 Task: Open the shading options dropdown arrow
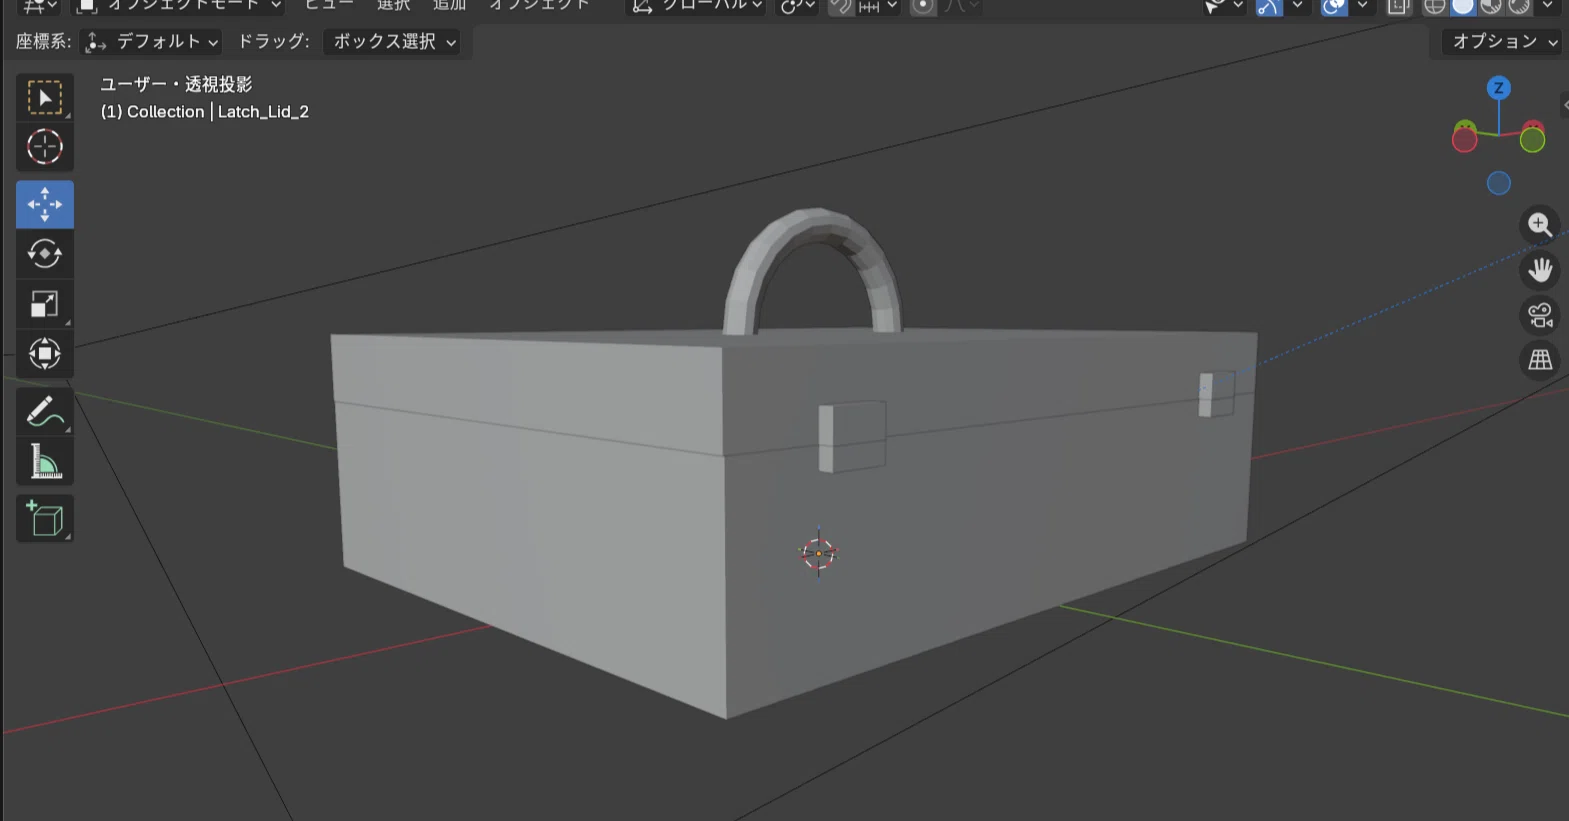(x=1547, y=6)
